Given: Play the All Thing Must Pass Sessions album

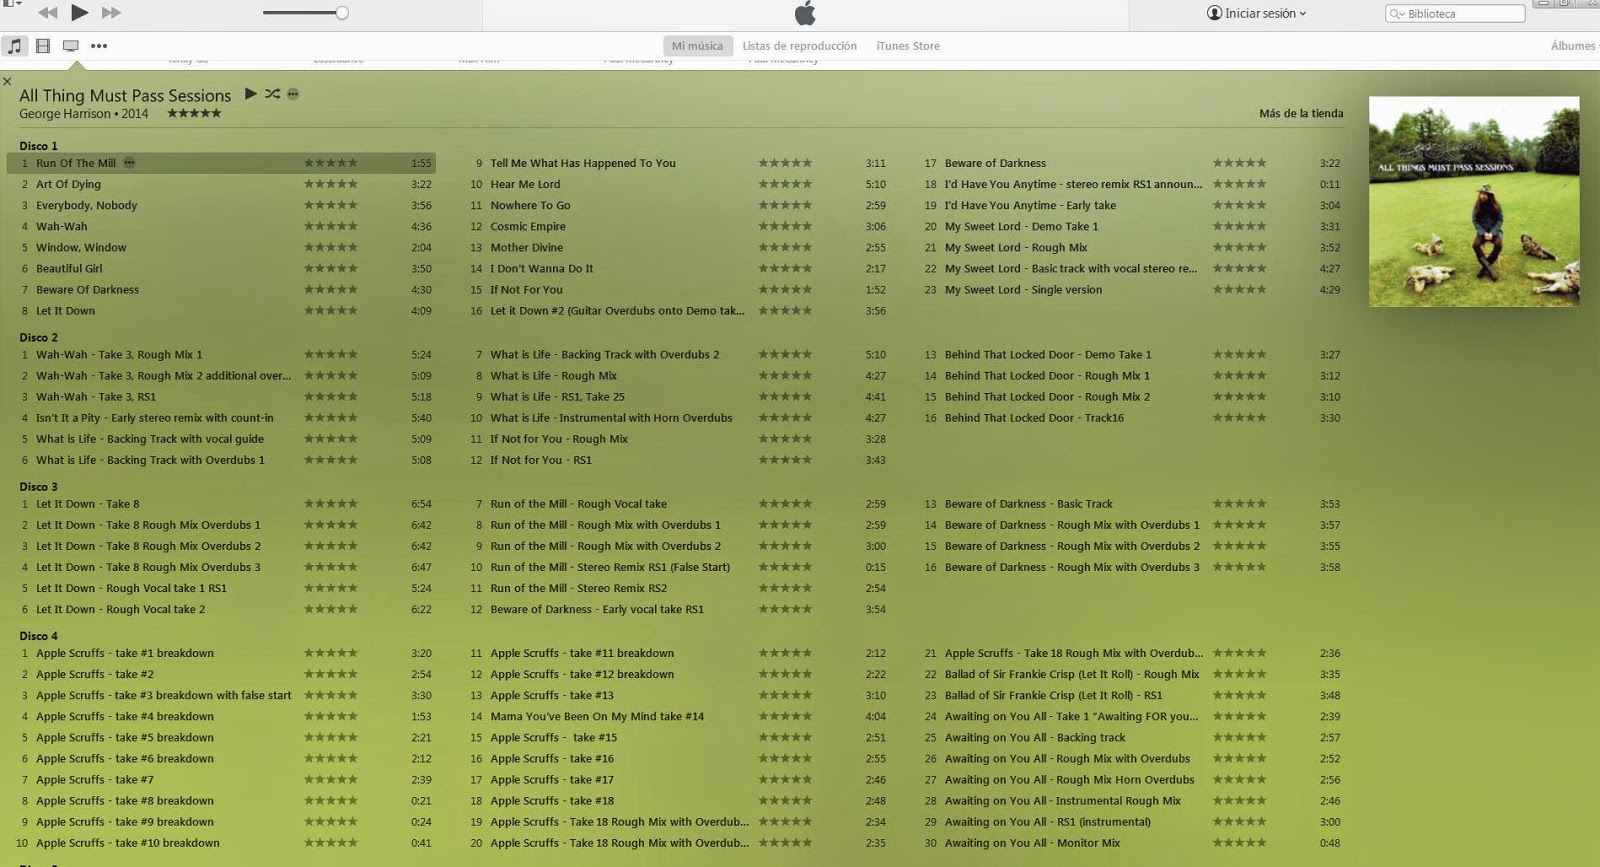Looking at the screenshot, I should 251,94.
